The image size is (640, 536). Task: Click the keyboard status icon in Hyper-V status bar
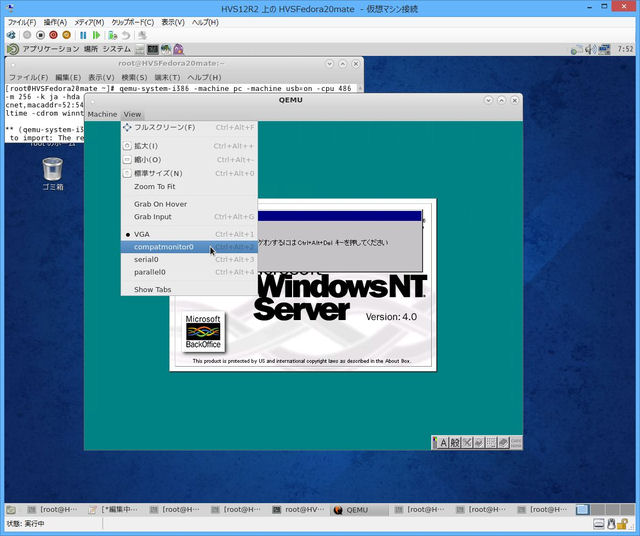click(x=599, y=523)
